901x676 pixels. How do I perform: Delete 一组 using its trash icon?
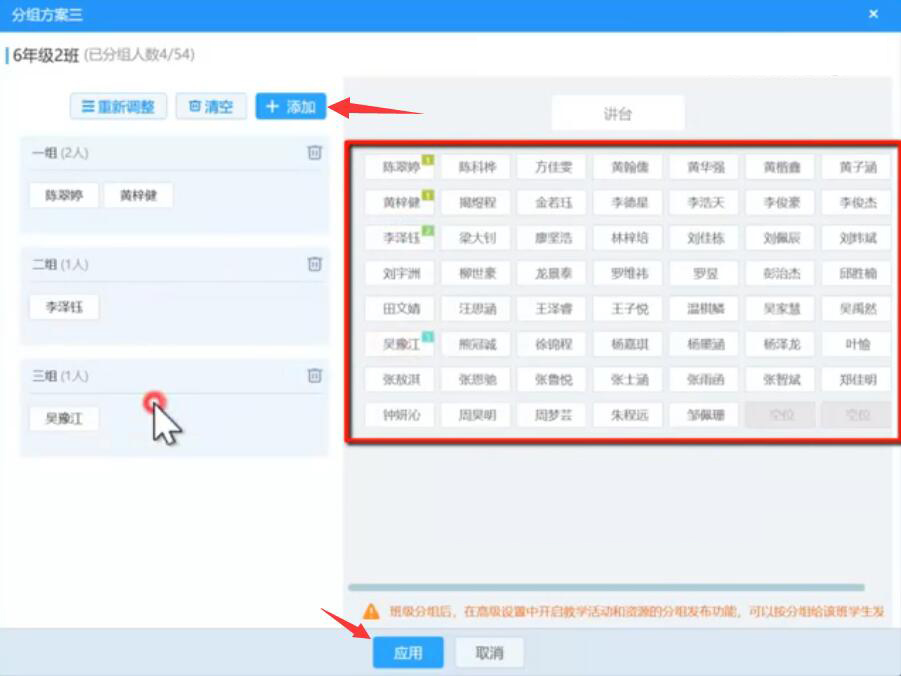point(314,152)
